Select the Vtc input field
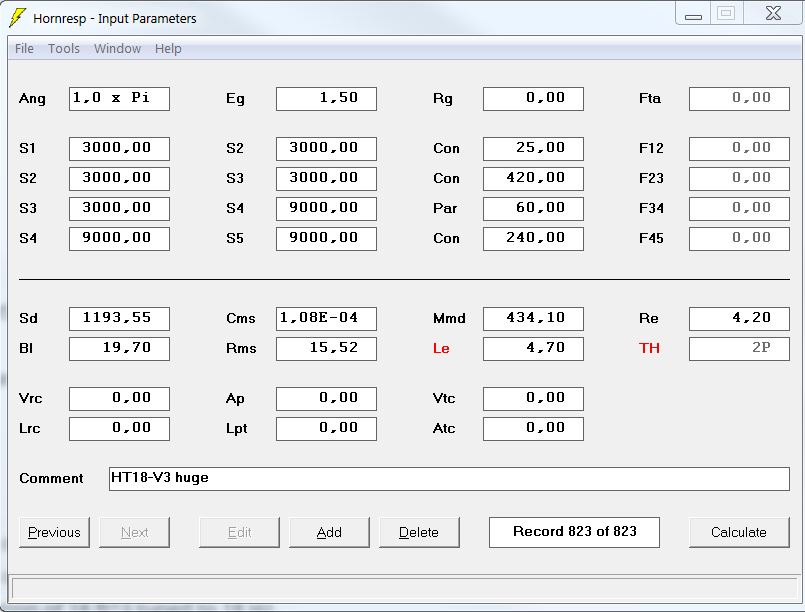Screen dimensions: 805x612 (533, 398)
